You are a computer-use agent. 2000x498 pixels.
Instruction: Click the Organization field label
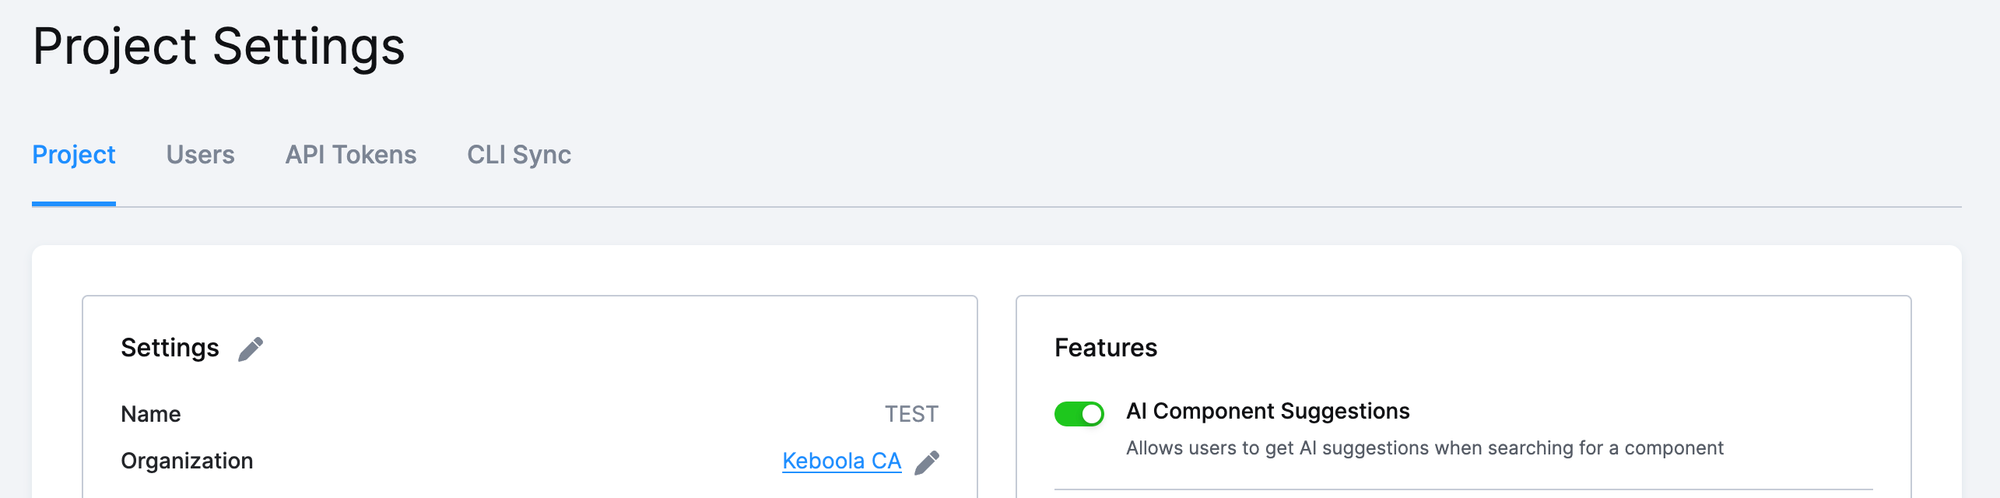pyautogui.click(x=187, y=461)
